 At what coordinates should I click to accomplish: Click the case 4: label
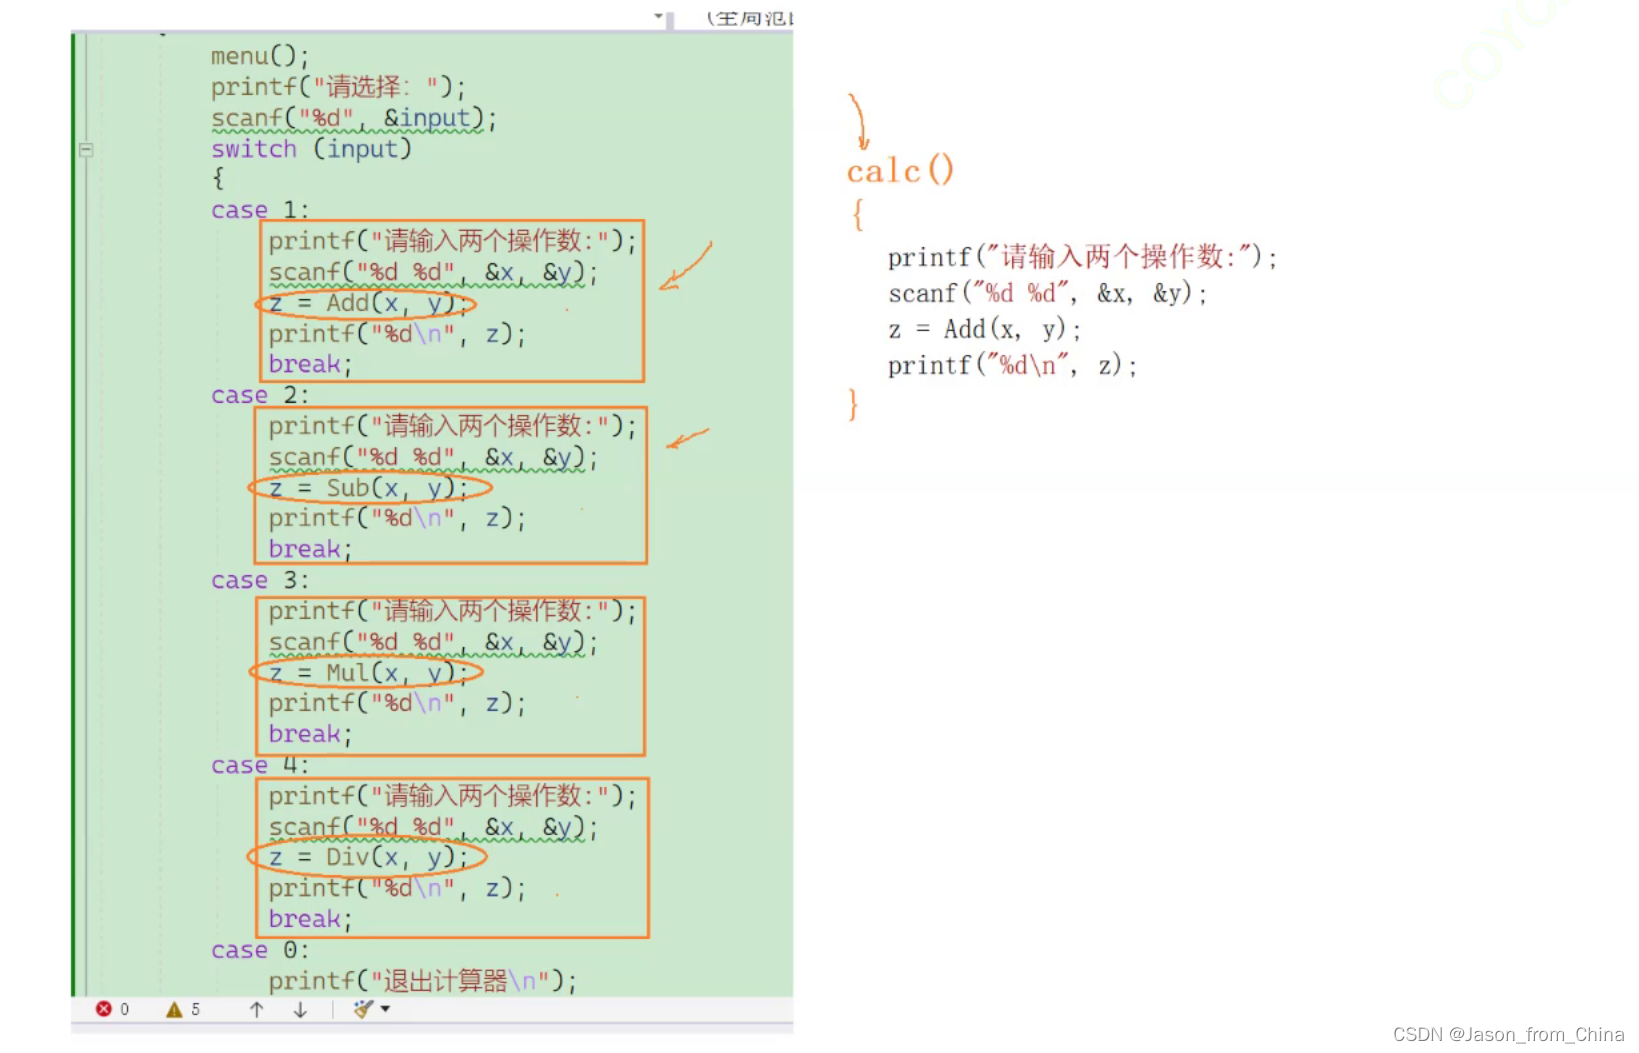click(260, 765)
